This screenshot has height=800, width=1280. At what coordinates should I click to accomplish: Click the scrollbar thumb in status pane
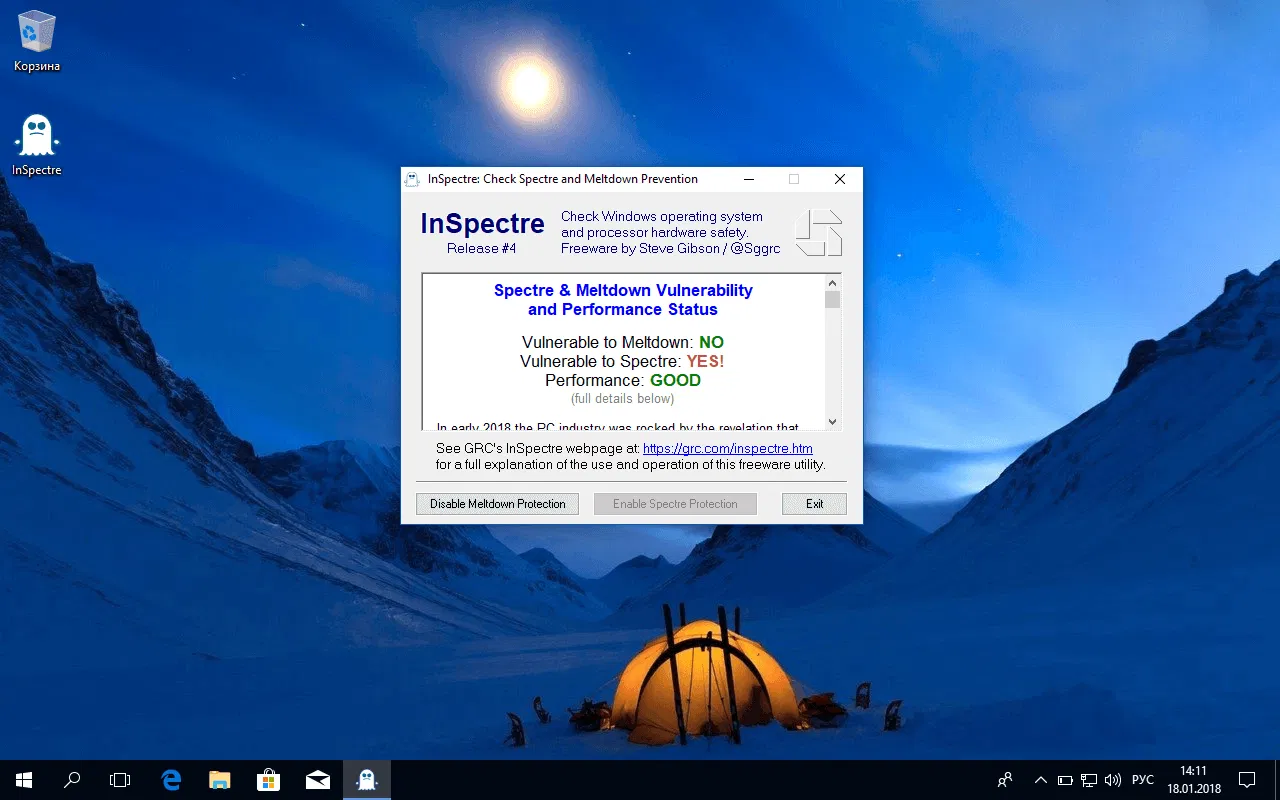point(833,299)
